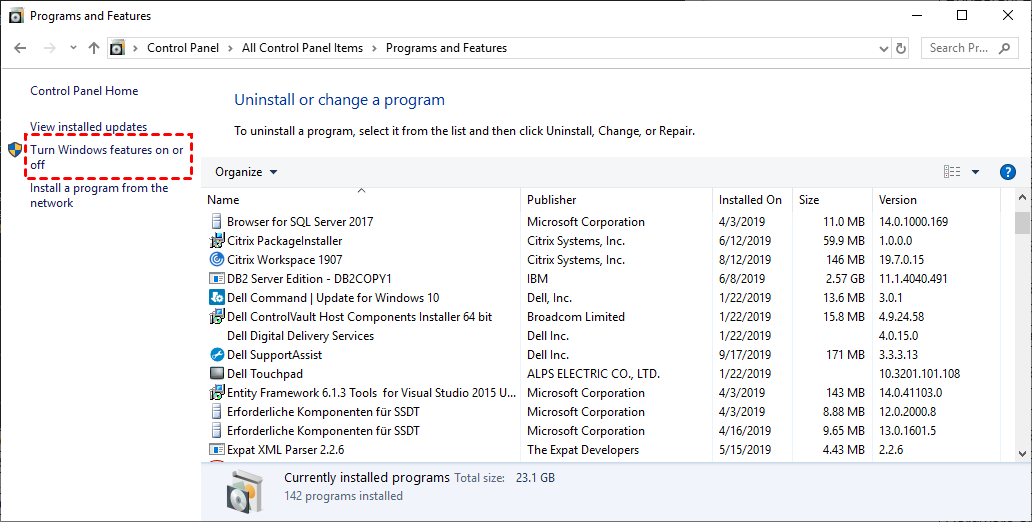Click the vertical scrollbar in program list

[1022, 330]
